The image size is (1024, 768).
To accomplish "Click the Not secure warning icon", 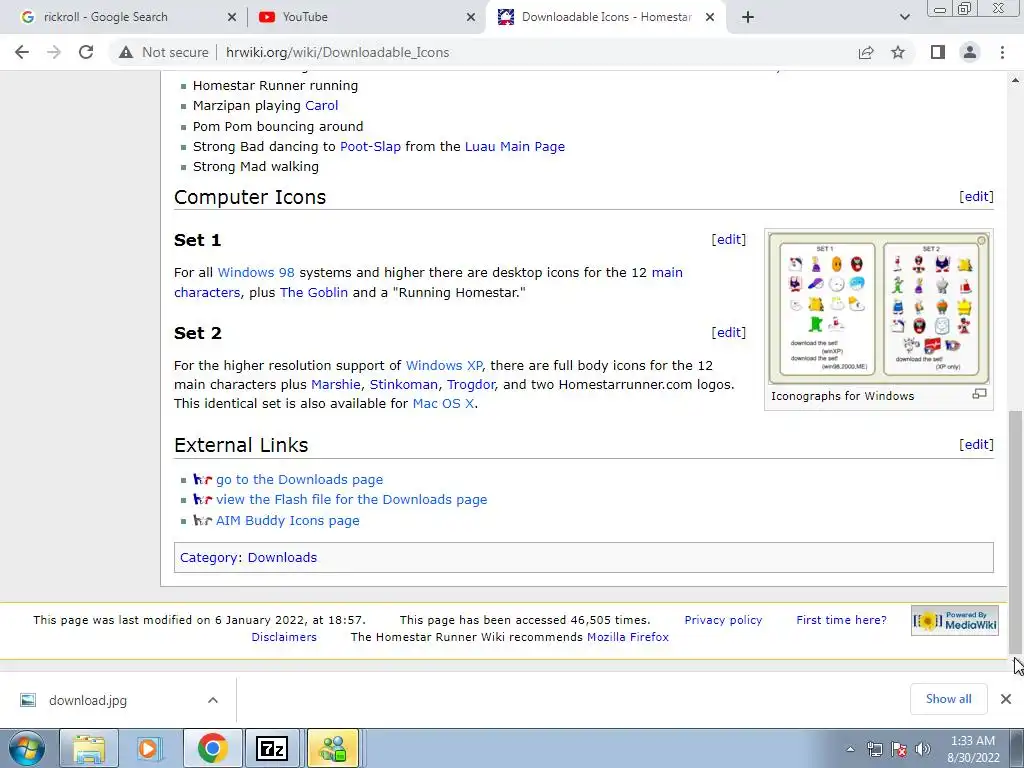I will (126, 52).
